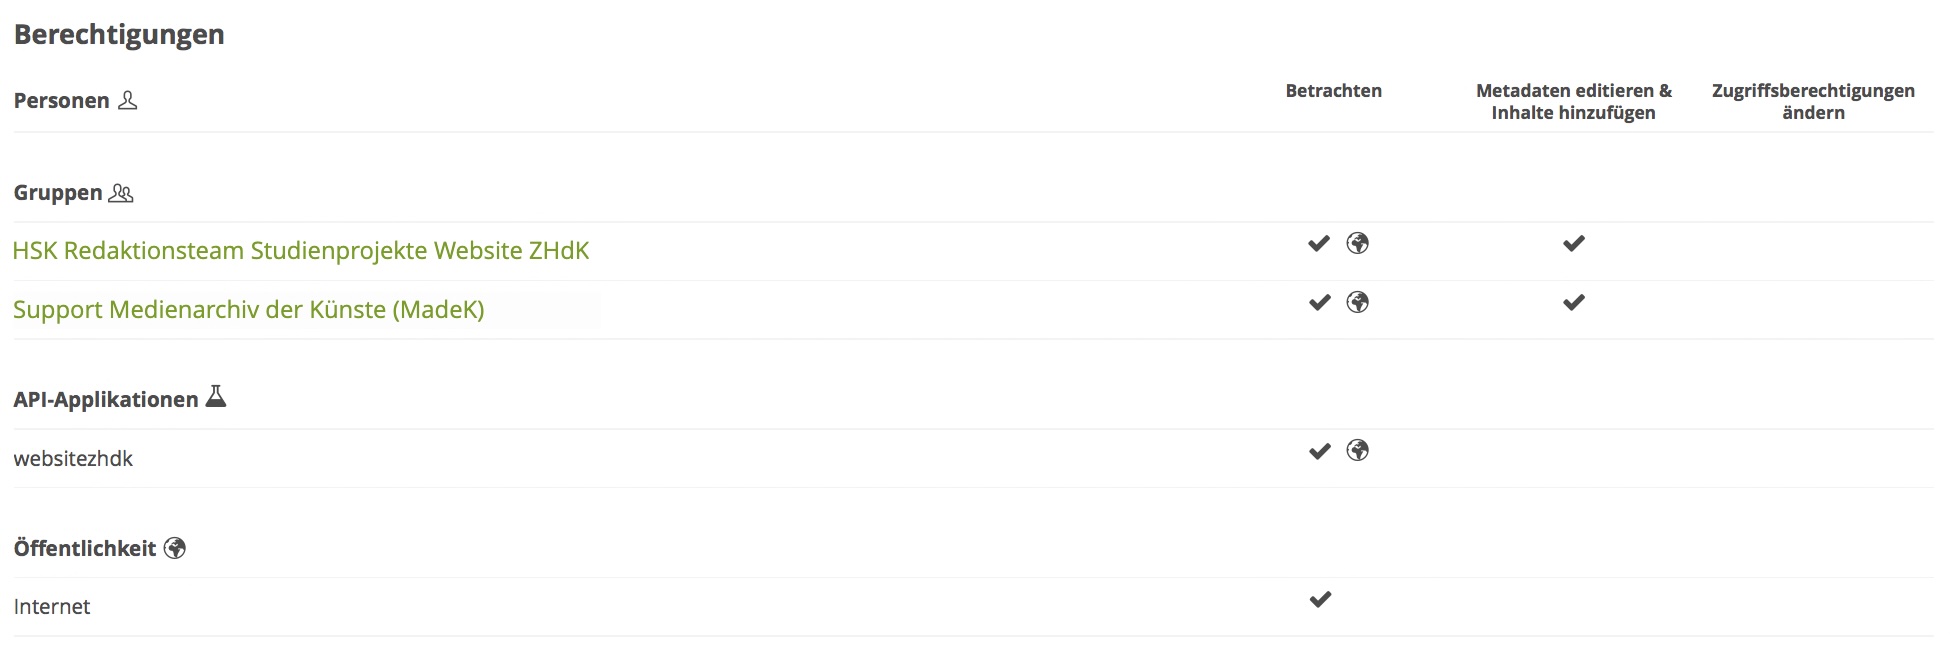The image size is (1950, 662).
Task: Open Support Medienarchiv der Künste (MadeK) link
Action: point(248,309)
